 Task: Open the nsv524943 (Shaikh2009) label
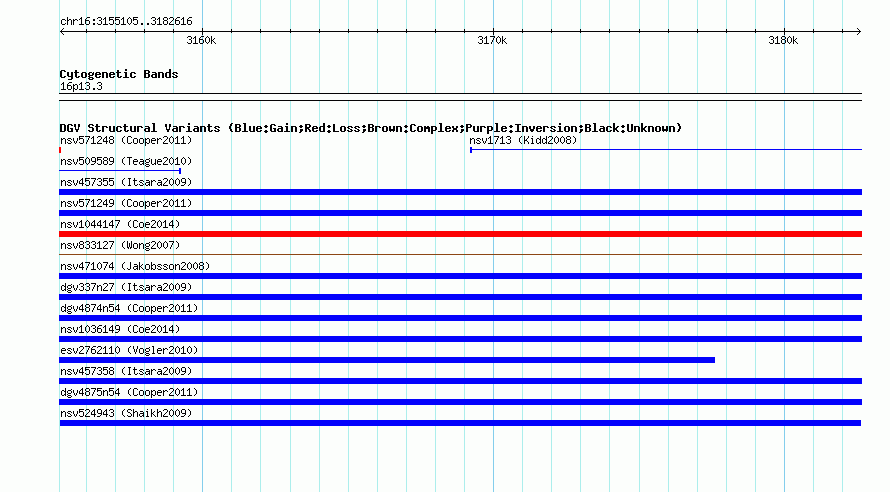point(126,413)
